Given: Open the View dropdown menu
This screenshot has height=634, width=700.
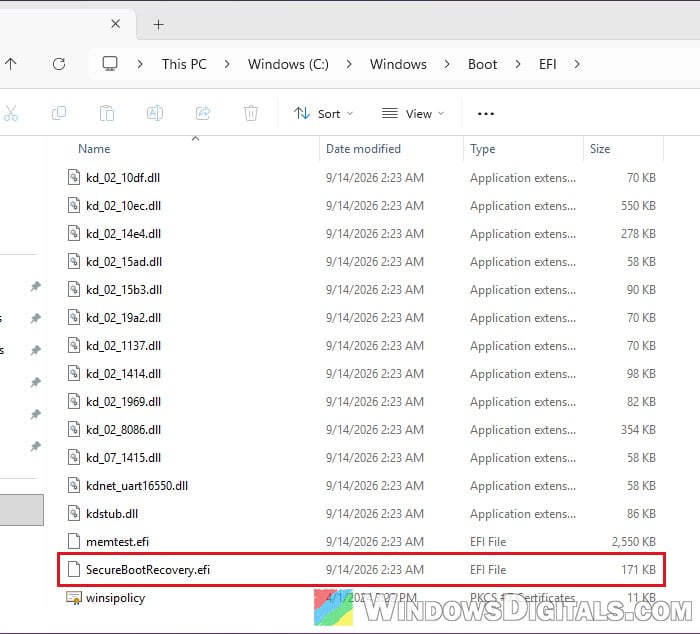Looking at the screenshot, I should (413, 114).
